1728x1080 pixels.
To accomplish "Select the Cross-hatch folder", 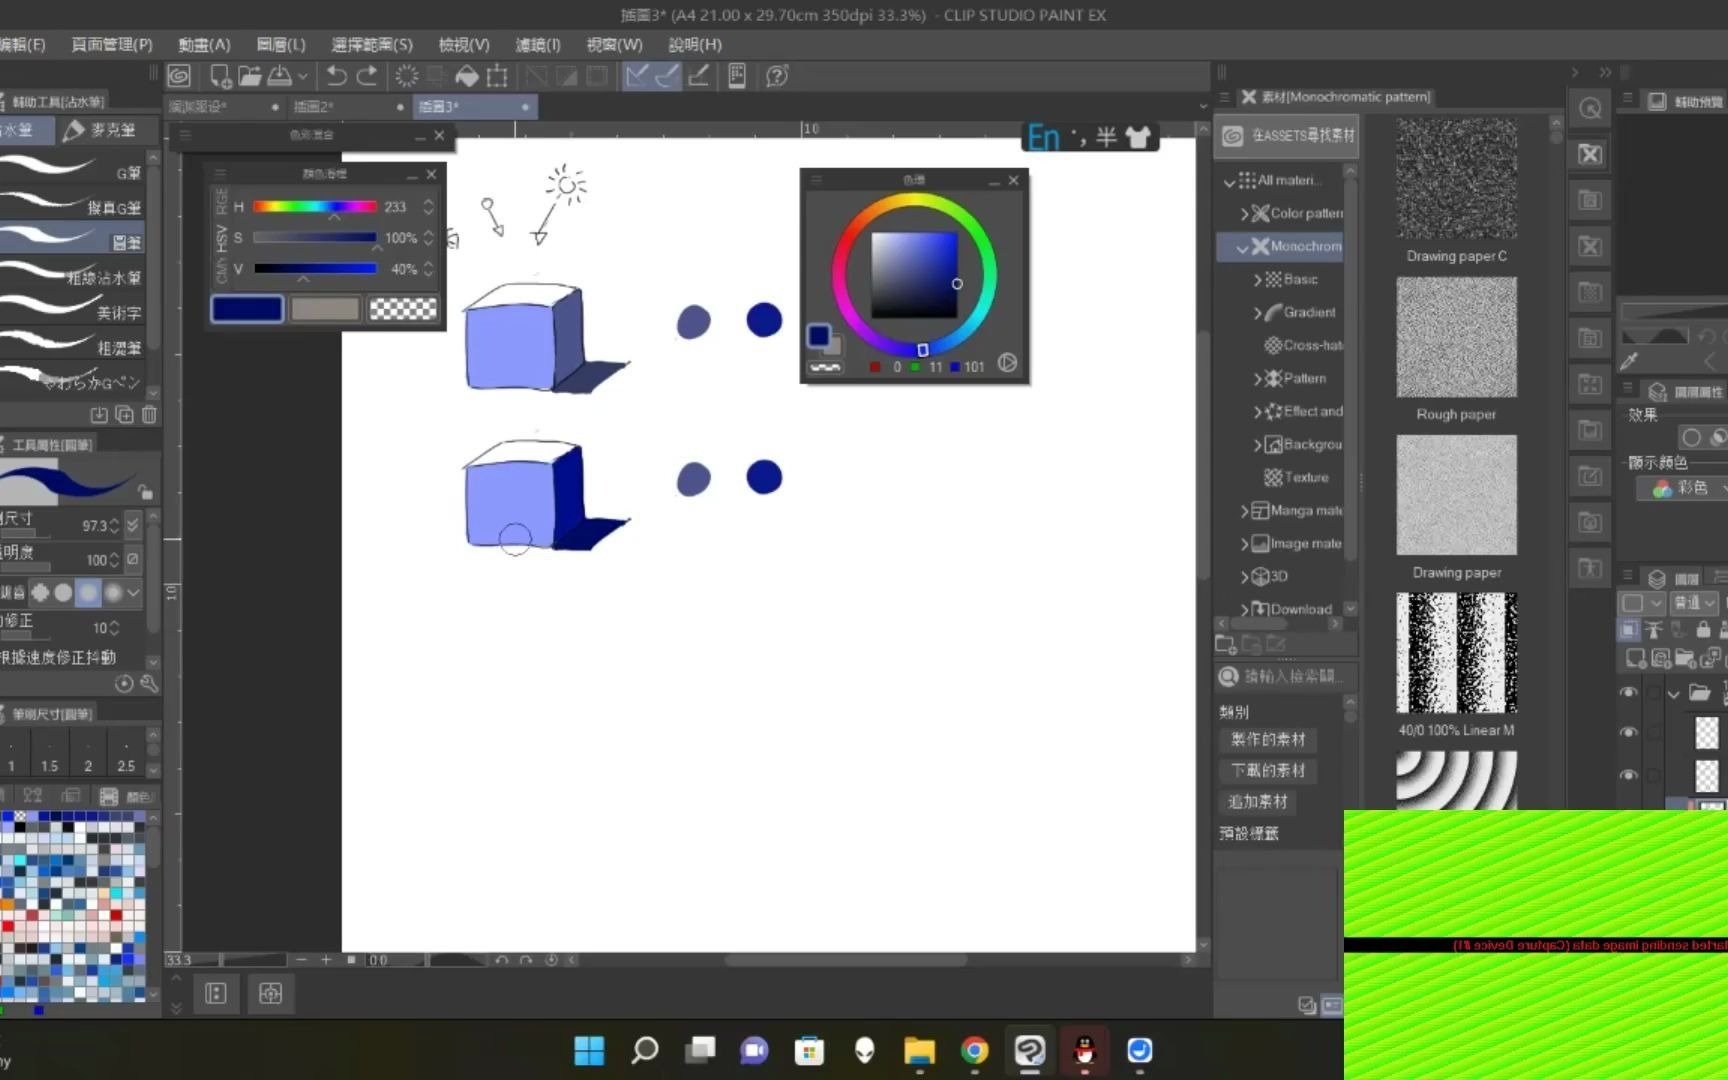I will tap(1303, 345).
